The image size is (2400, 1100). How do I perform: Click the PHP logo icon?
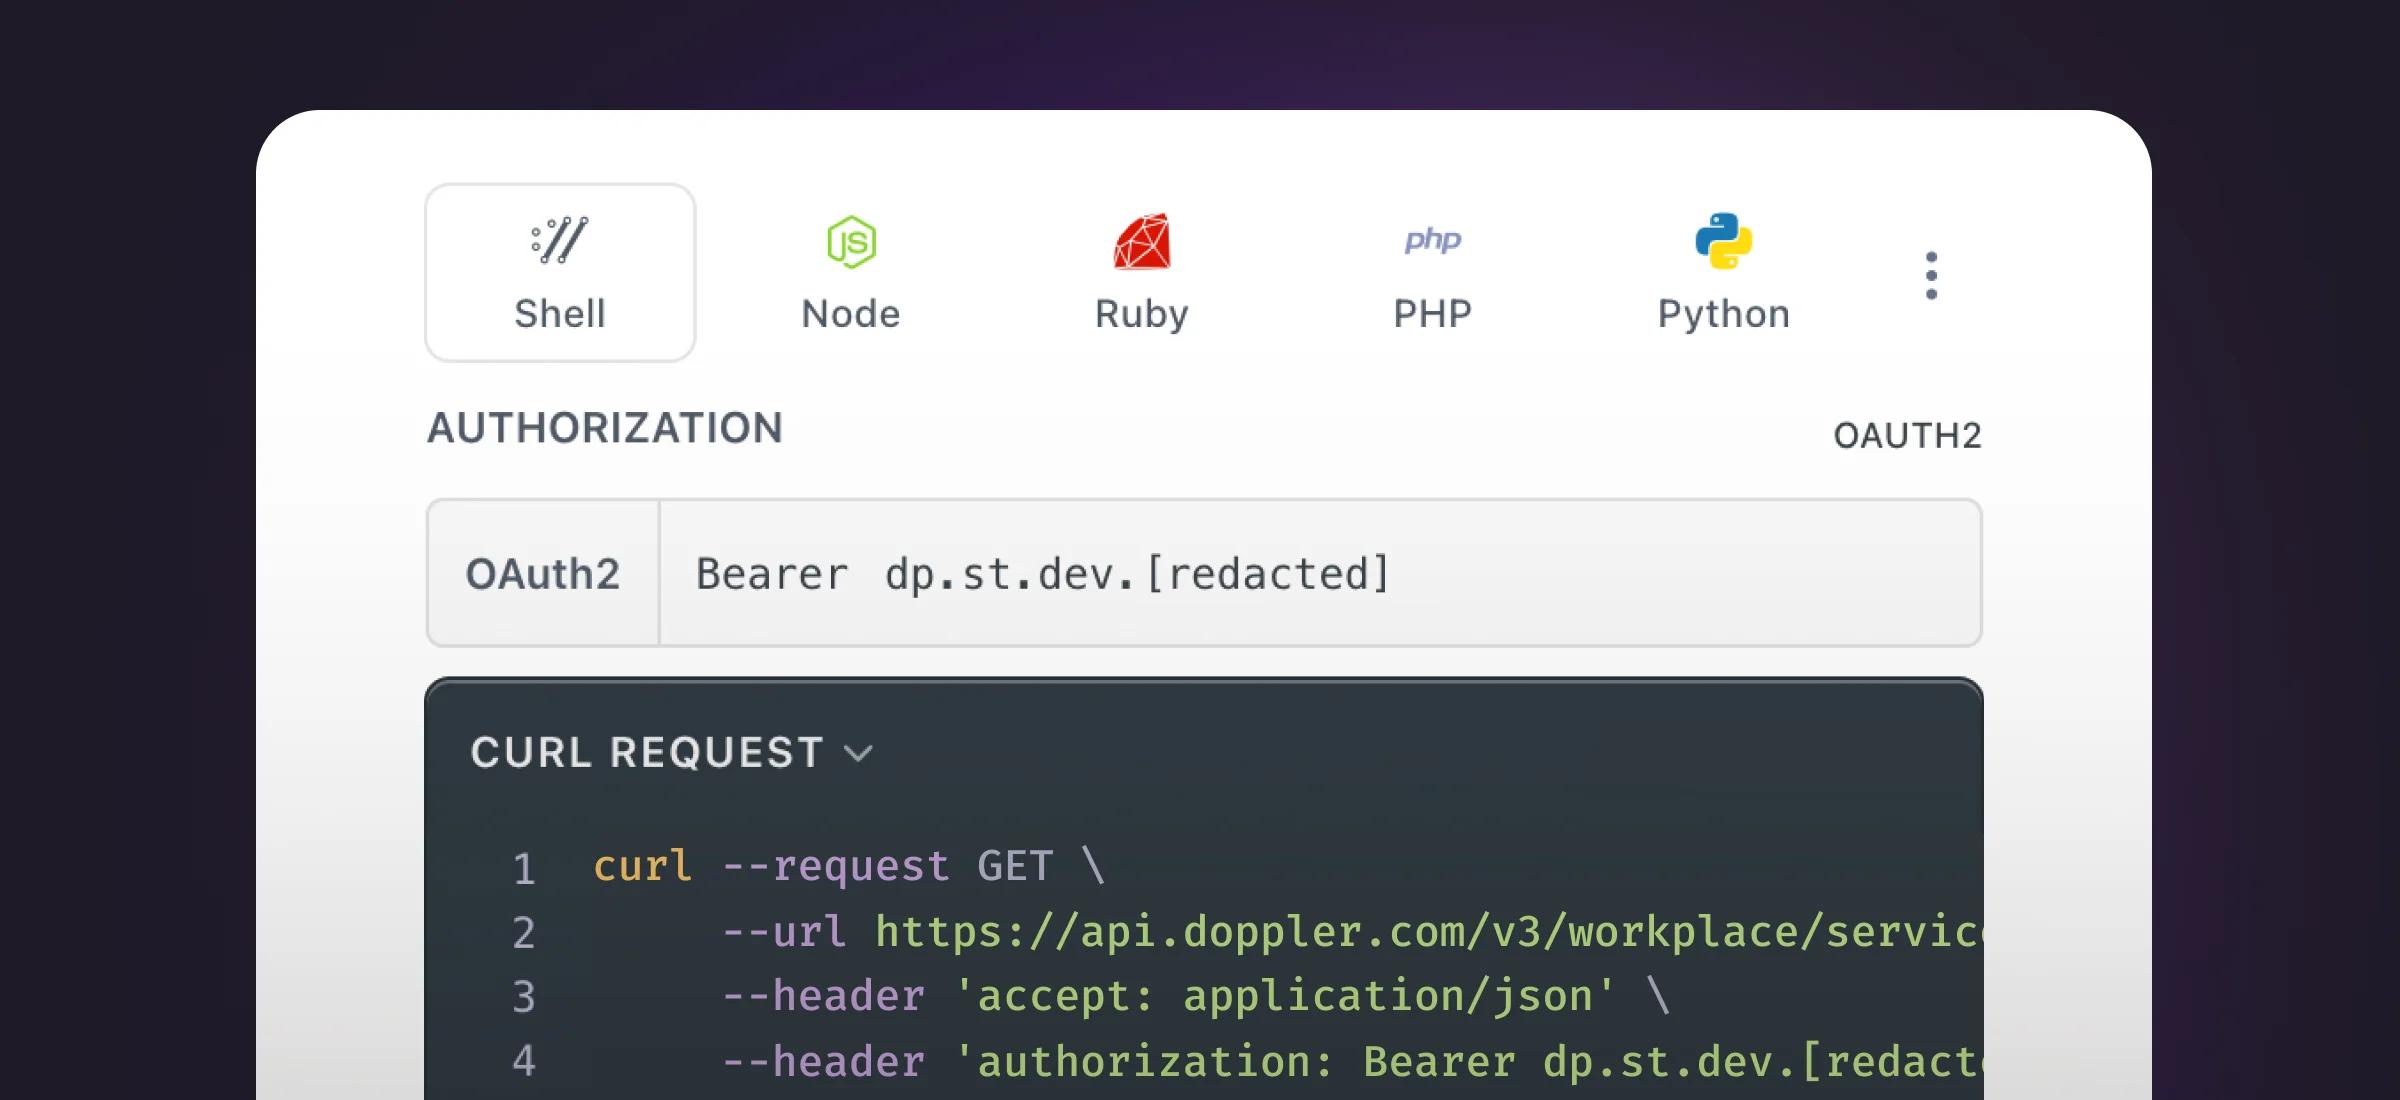[1432, 240]
